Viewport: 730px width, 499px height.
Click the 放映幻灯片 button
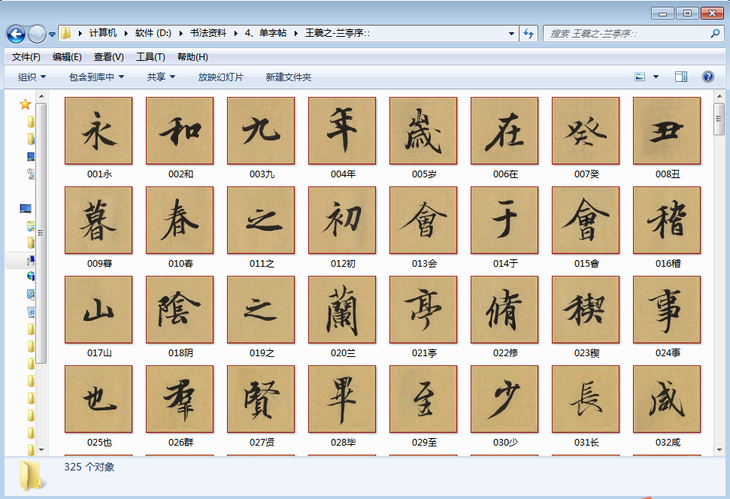[x=220, y=77]
